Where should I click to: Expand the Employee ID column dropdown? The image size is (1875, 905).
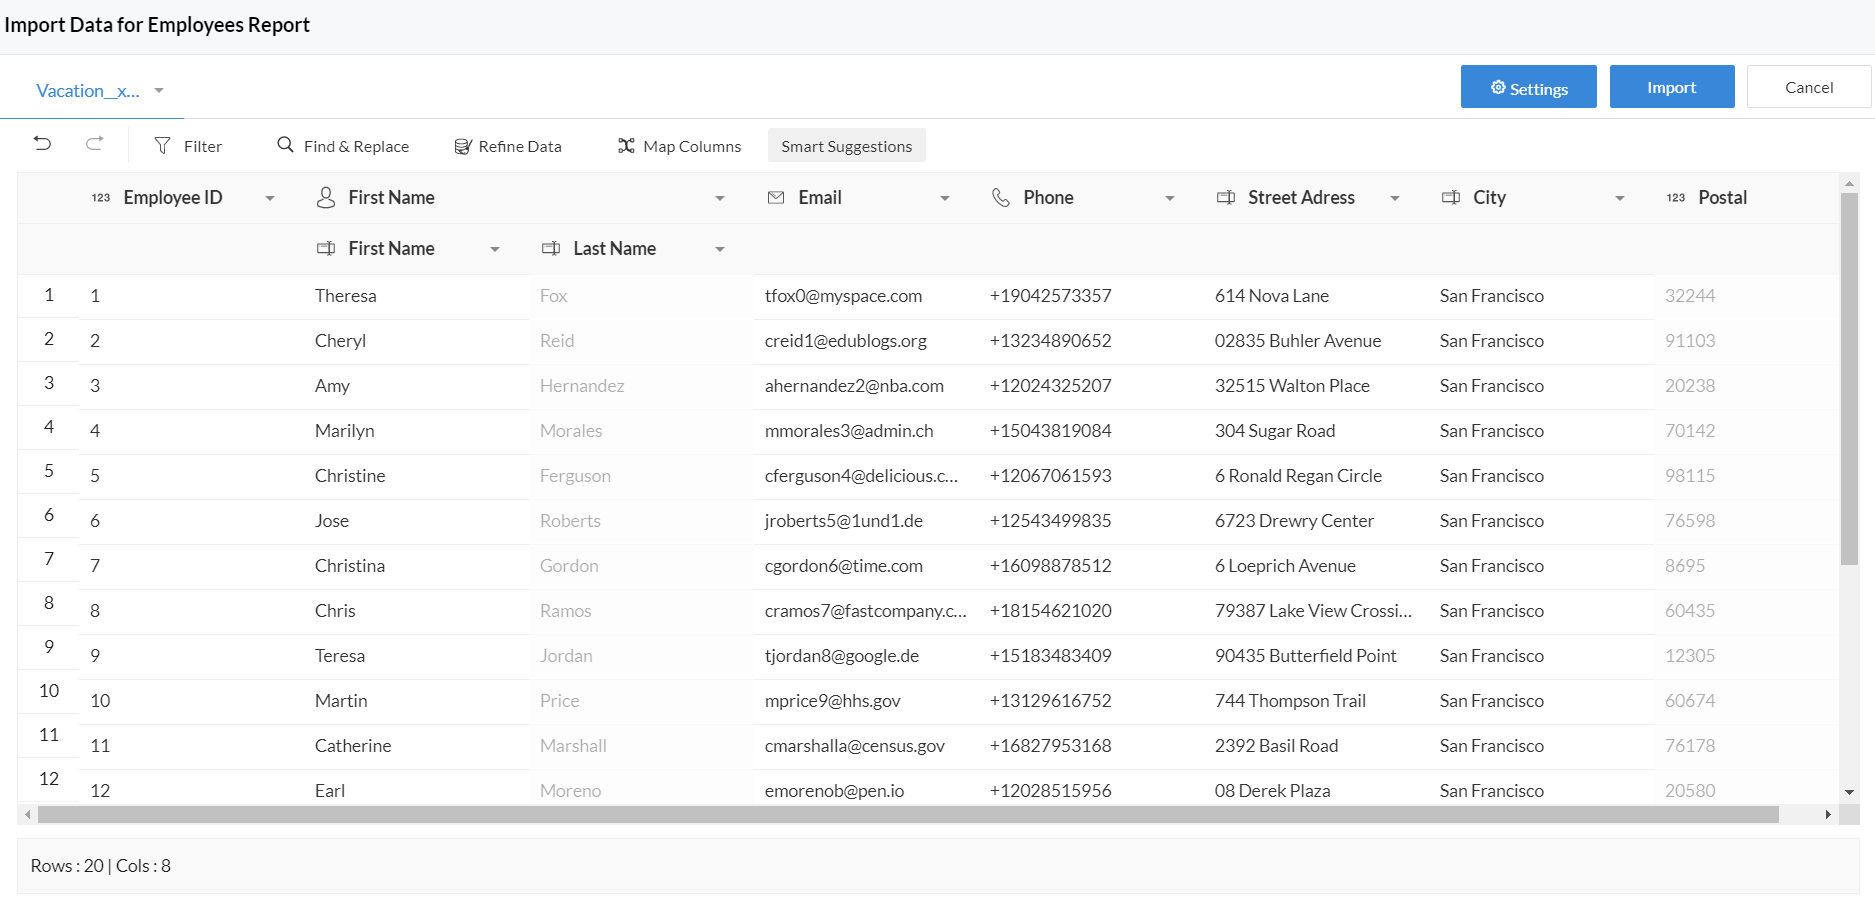[270, 198]
